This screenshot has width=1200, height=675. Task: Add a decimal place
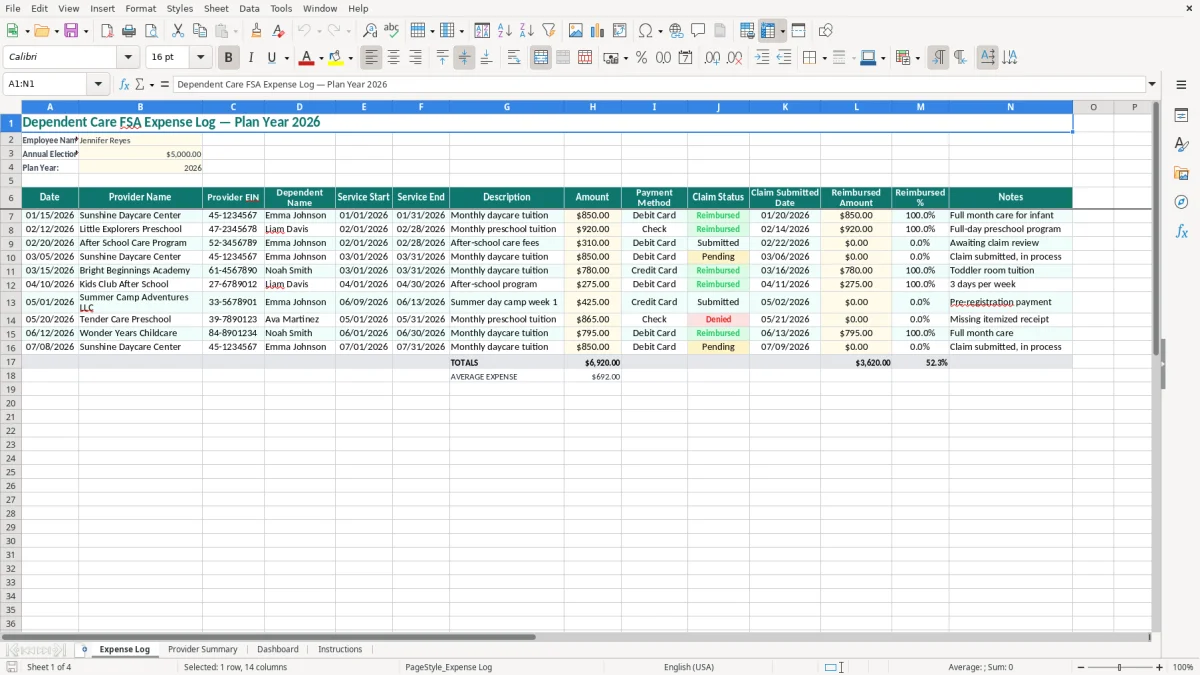712,58
